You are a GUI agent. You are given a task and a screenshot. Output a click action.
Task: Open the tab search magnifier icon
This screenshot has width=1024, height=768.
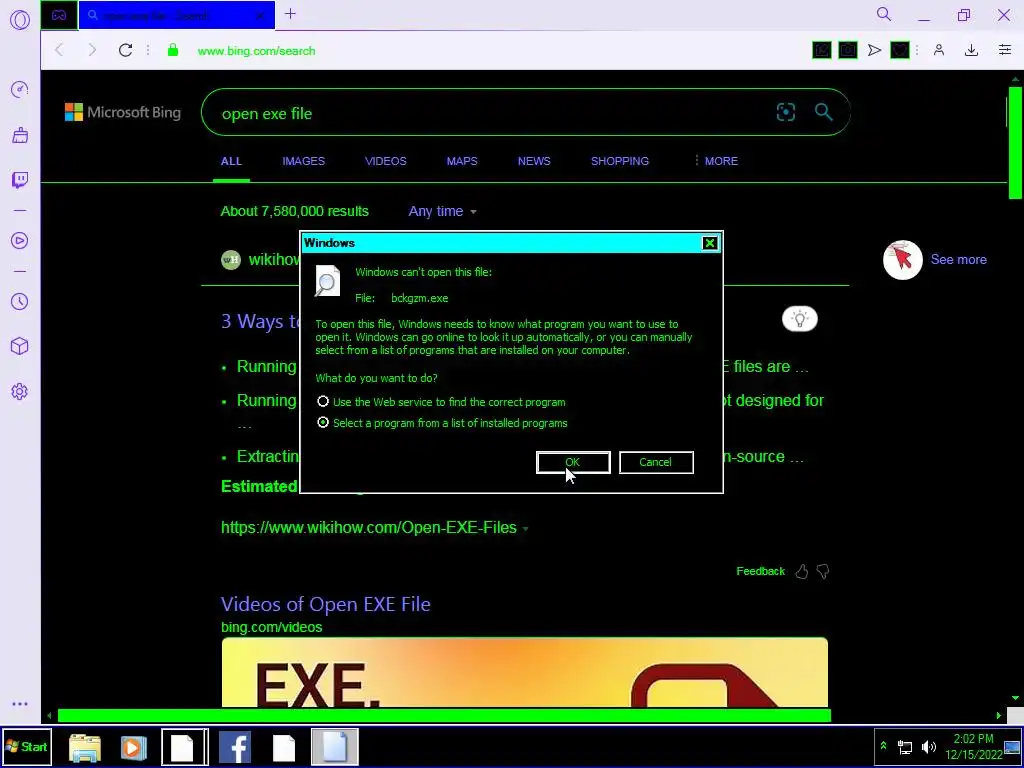[x=884, y=14]
